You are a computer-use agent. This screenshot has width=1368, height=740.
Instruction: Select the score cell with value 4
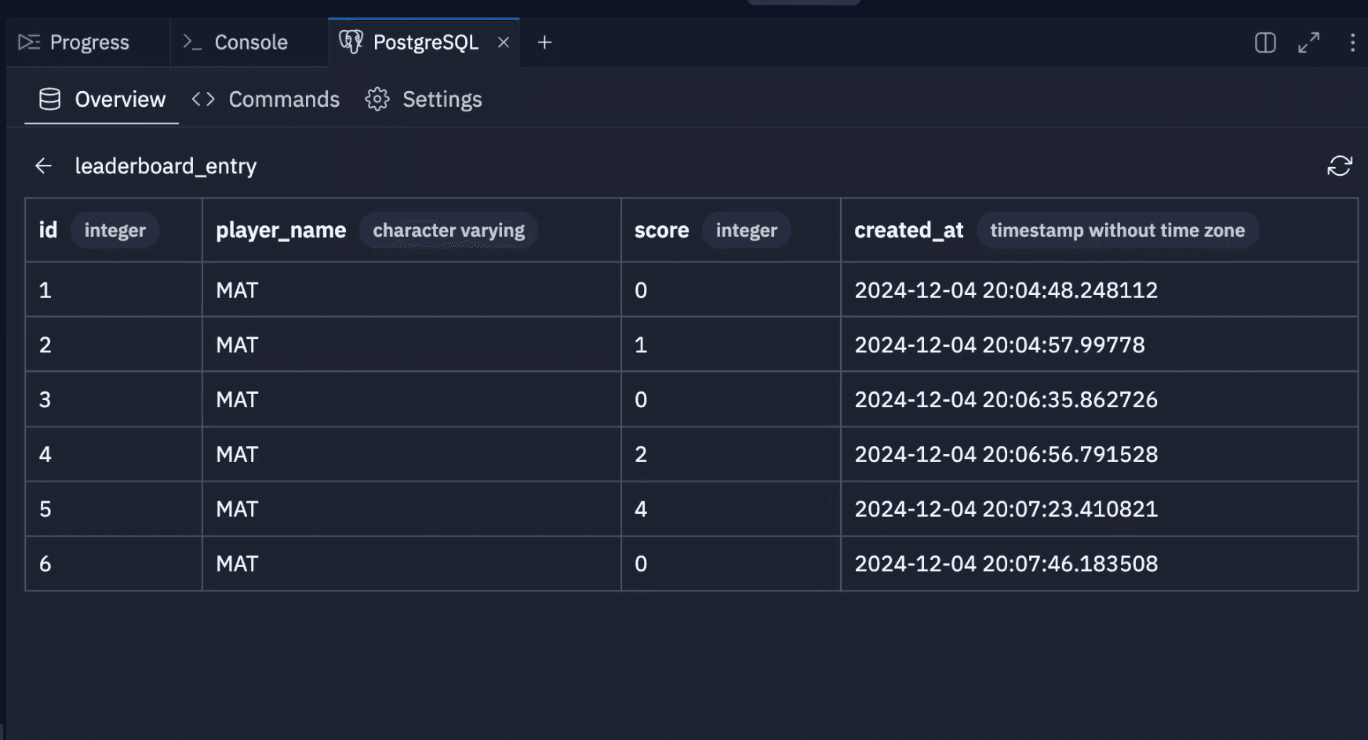[641, 509]
